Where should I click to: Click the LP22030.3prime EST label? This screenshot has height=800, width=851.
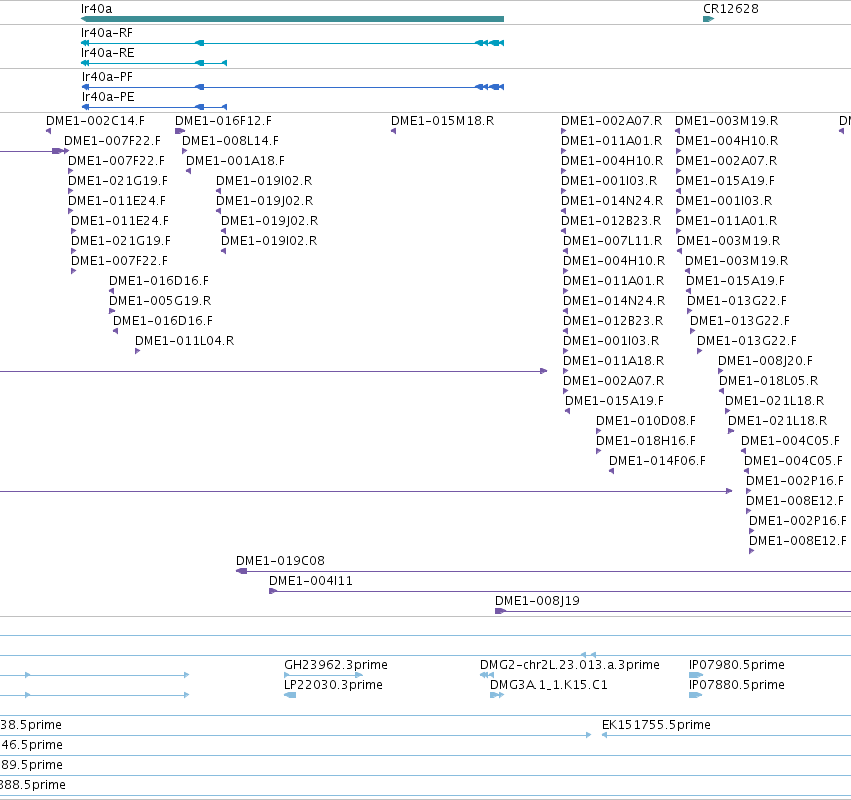pyautogui.click(x=333, y=685)
